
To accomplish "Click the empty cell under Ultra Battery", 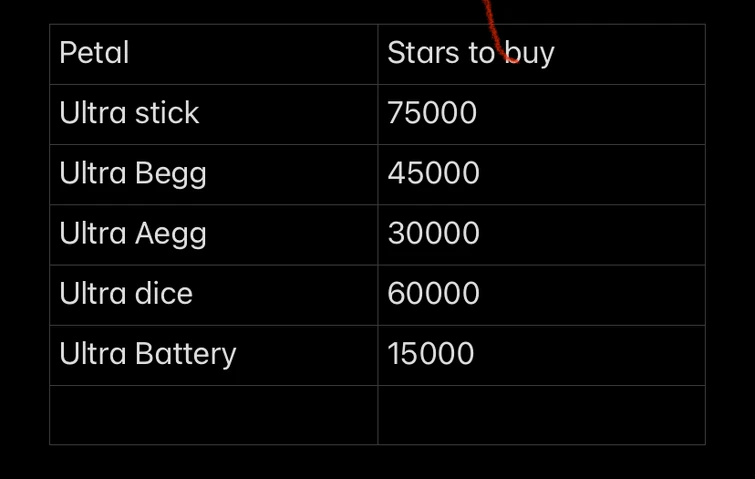I will tap(213, 415).
